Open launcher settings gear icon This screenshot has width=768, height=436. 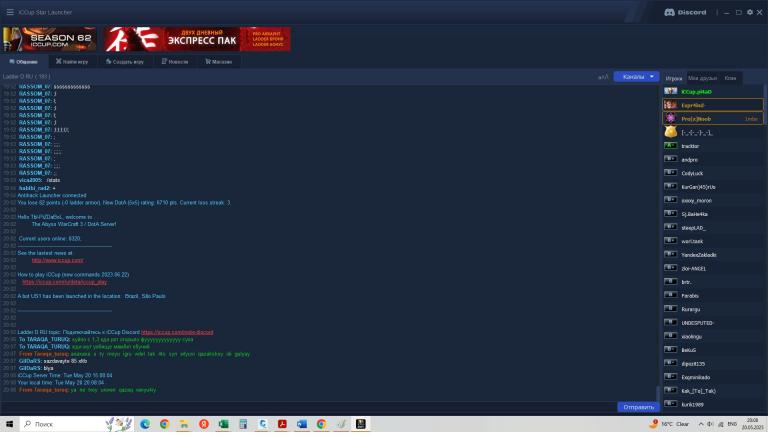[750, 12]
